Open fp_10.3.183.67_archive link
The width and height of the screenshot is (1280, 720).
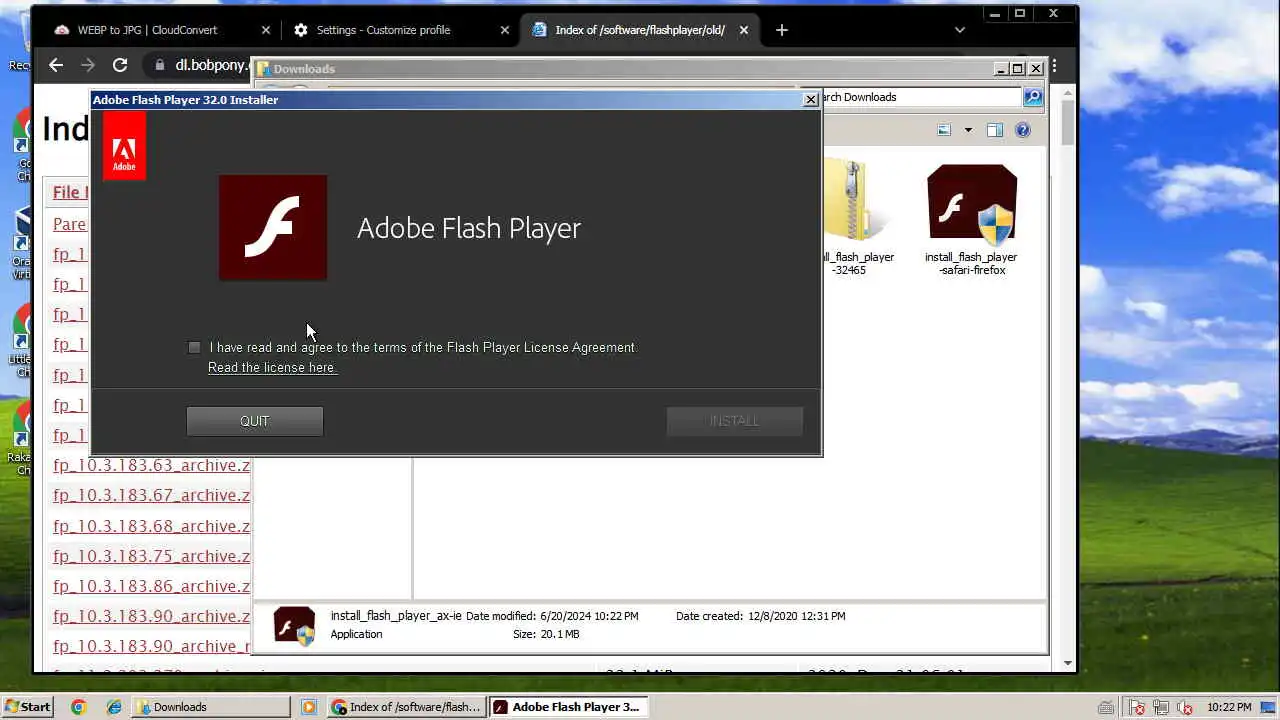152,495
